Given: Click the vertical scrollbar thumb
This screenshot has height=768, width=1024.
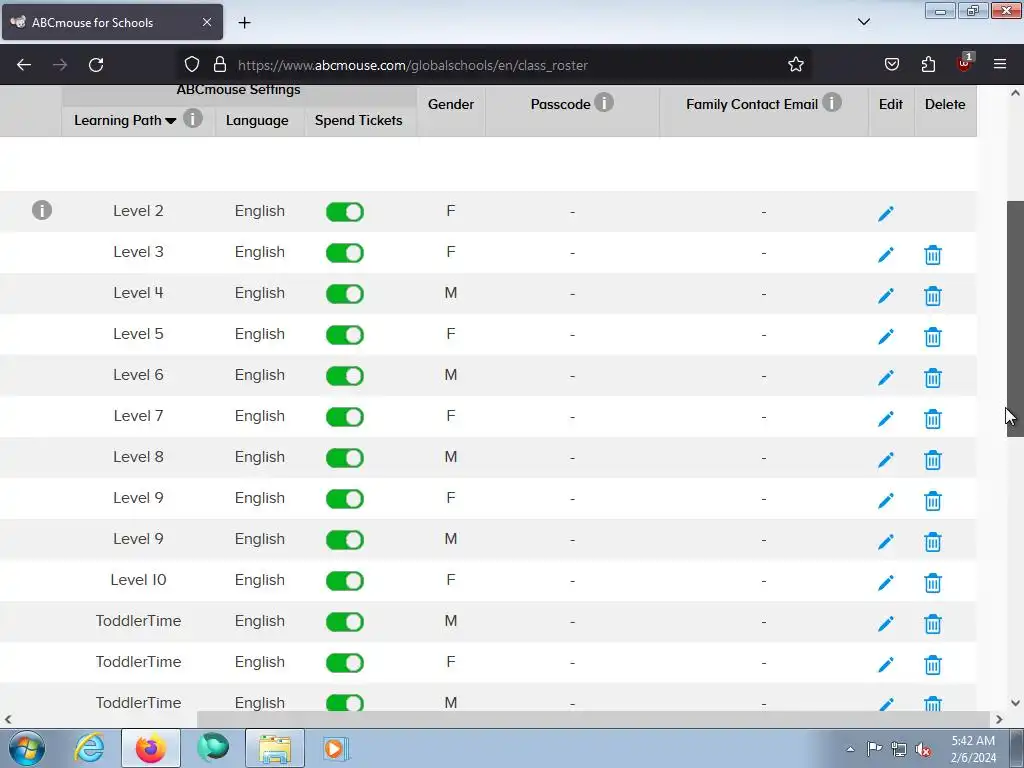Looking at the screenshot, I should tap(1015, 319).
